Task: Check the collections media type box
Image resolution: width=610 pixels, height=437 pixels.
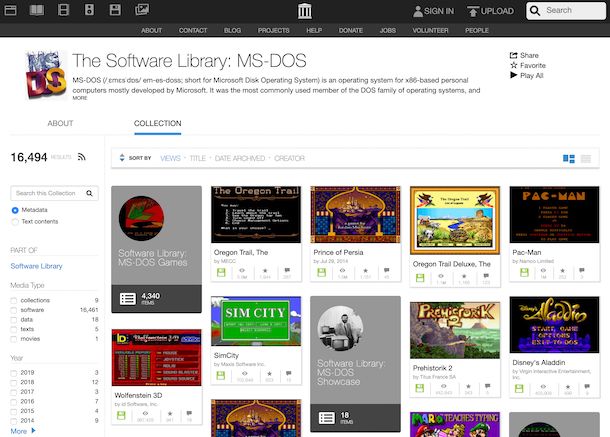Action: coord(14,300)
